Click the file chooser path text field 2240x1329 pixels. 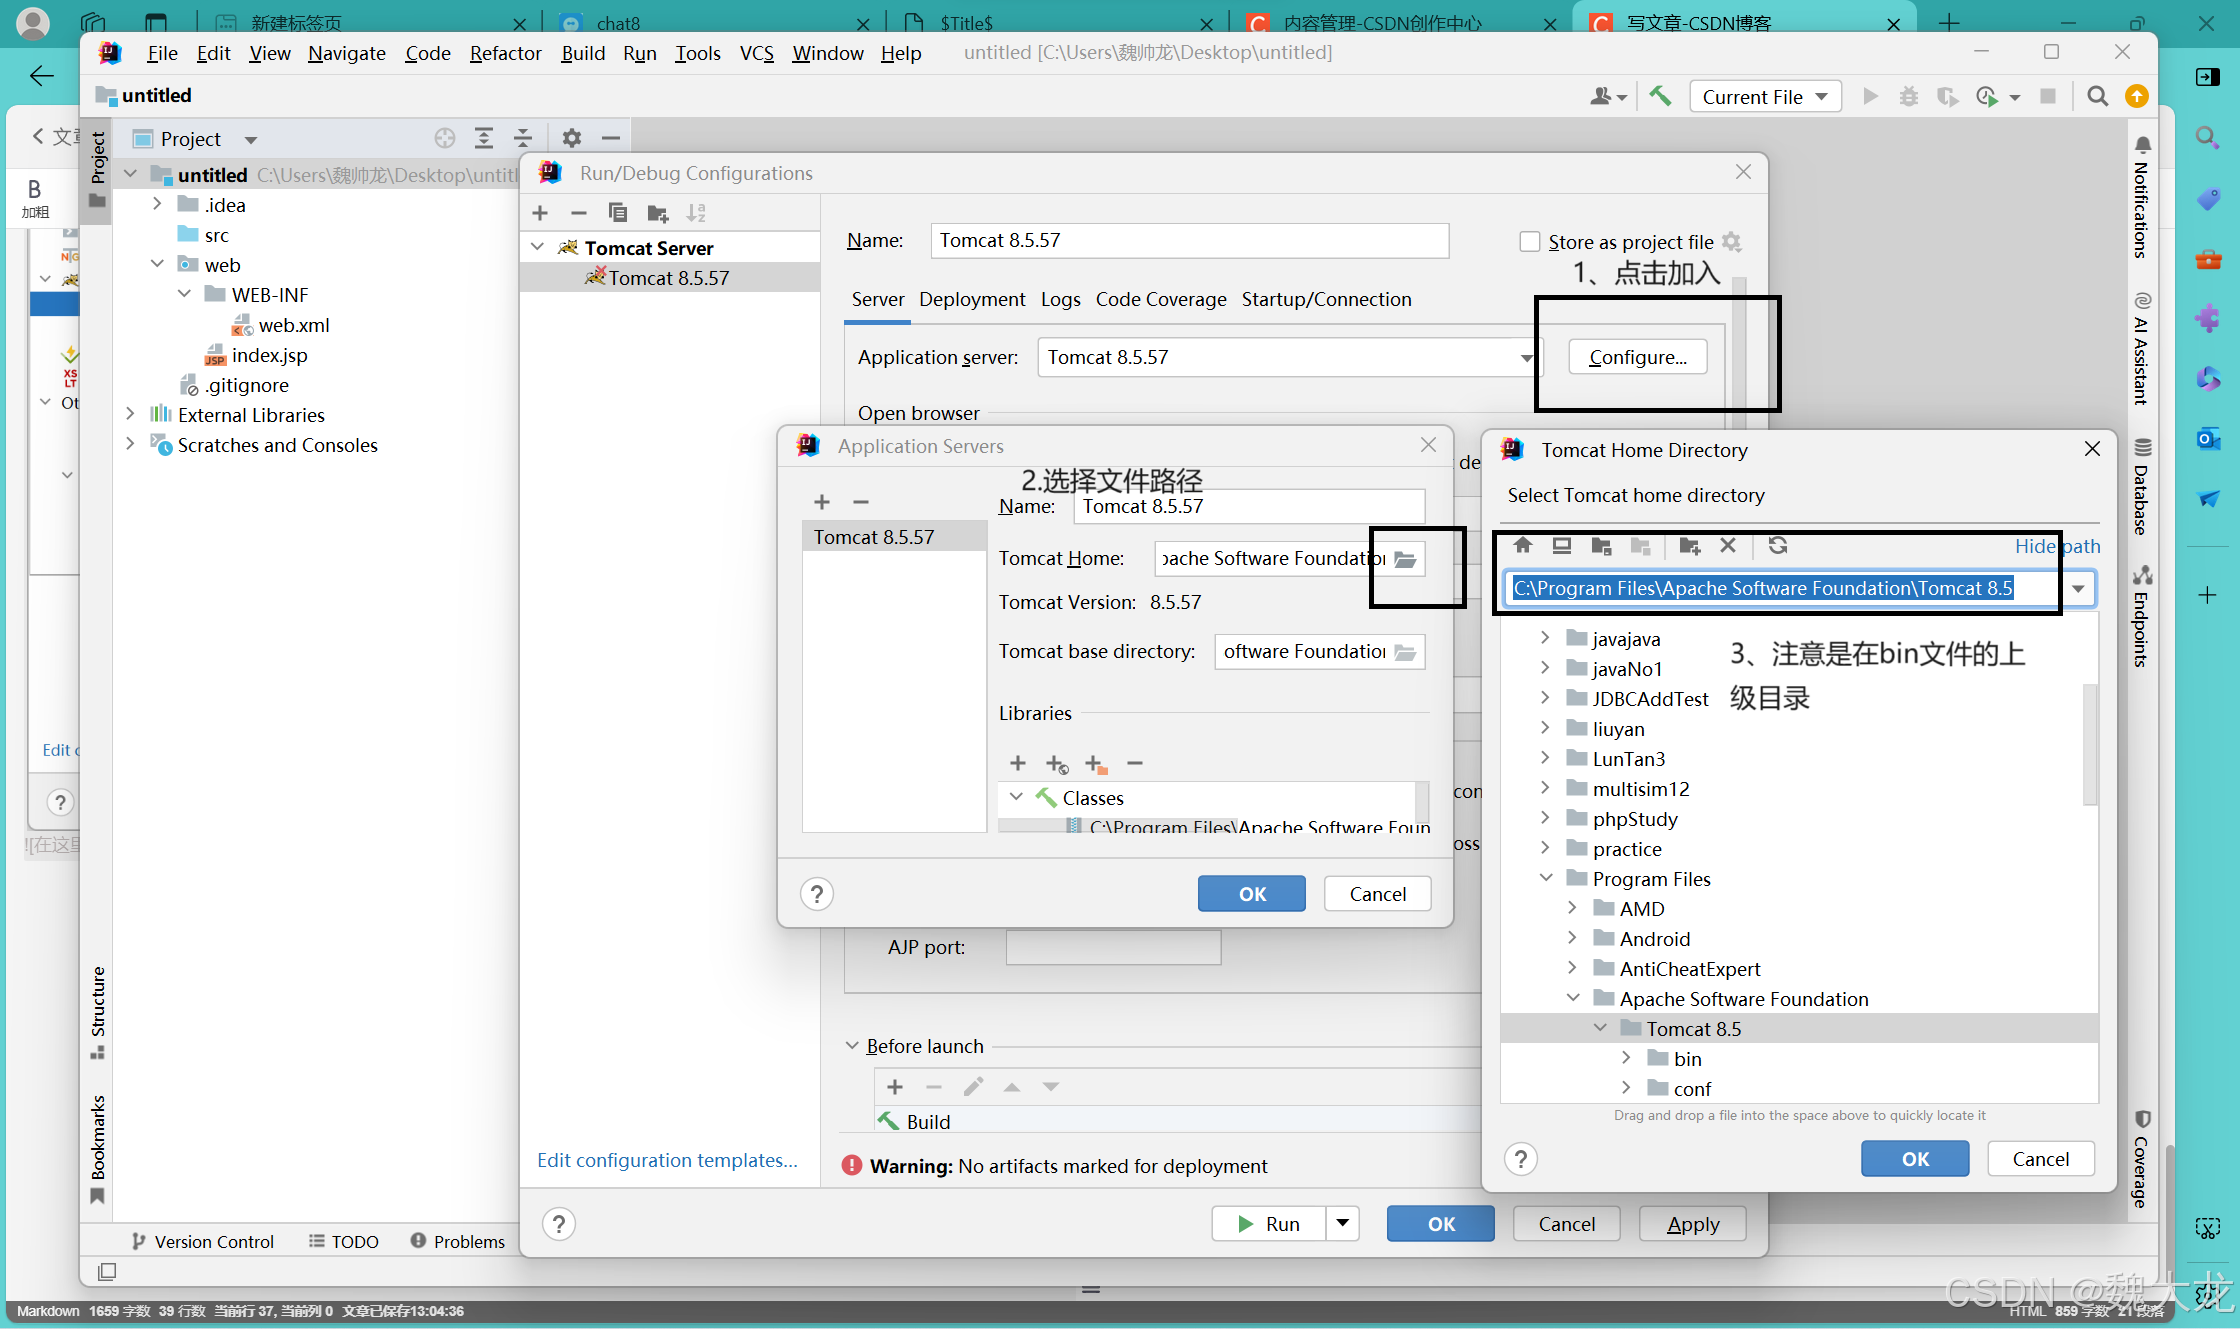coord(1783,589)
